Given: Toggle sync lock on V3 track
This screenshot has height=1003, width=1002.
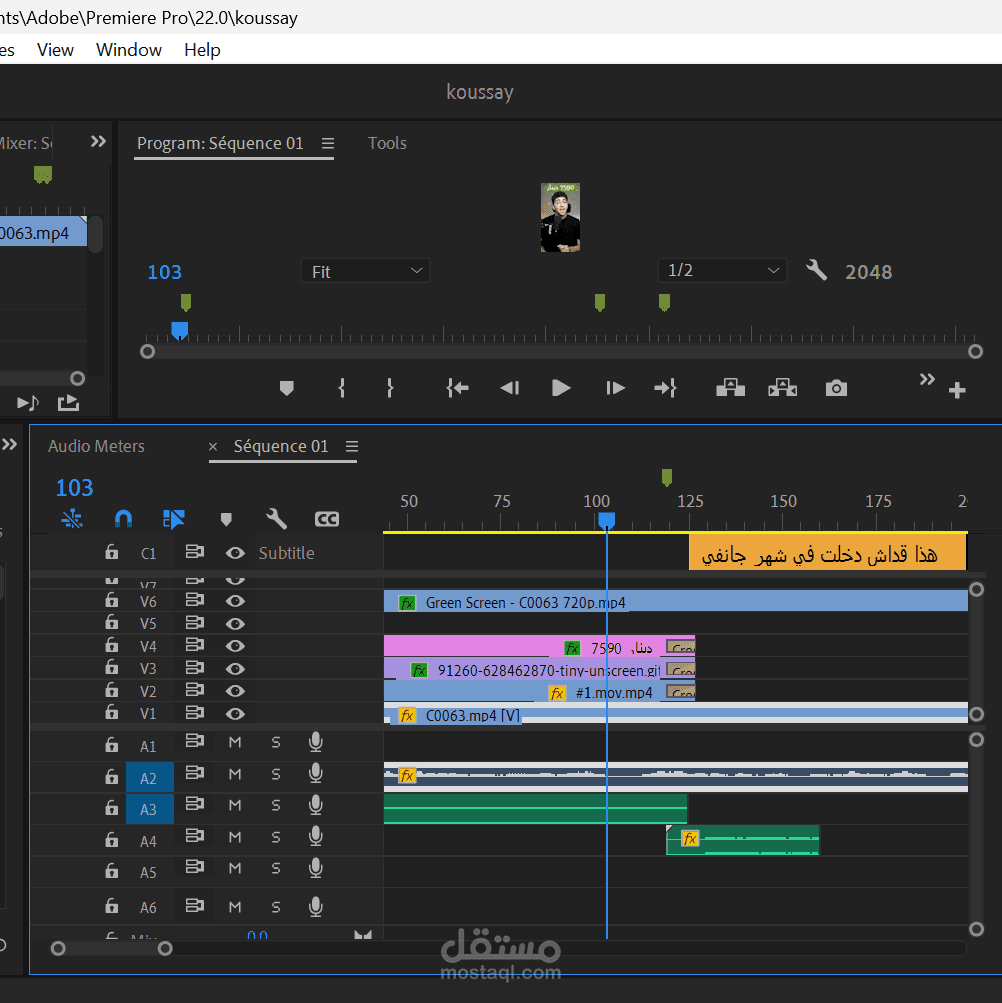Looking at the screenshot, I should click(195, 668).
